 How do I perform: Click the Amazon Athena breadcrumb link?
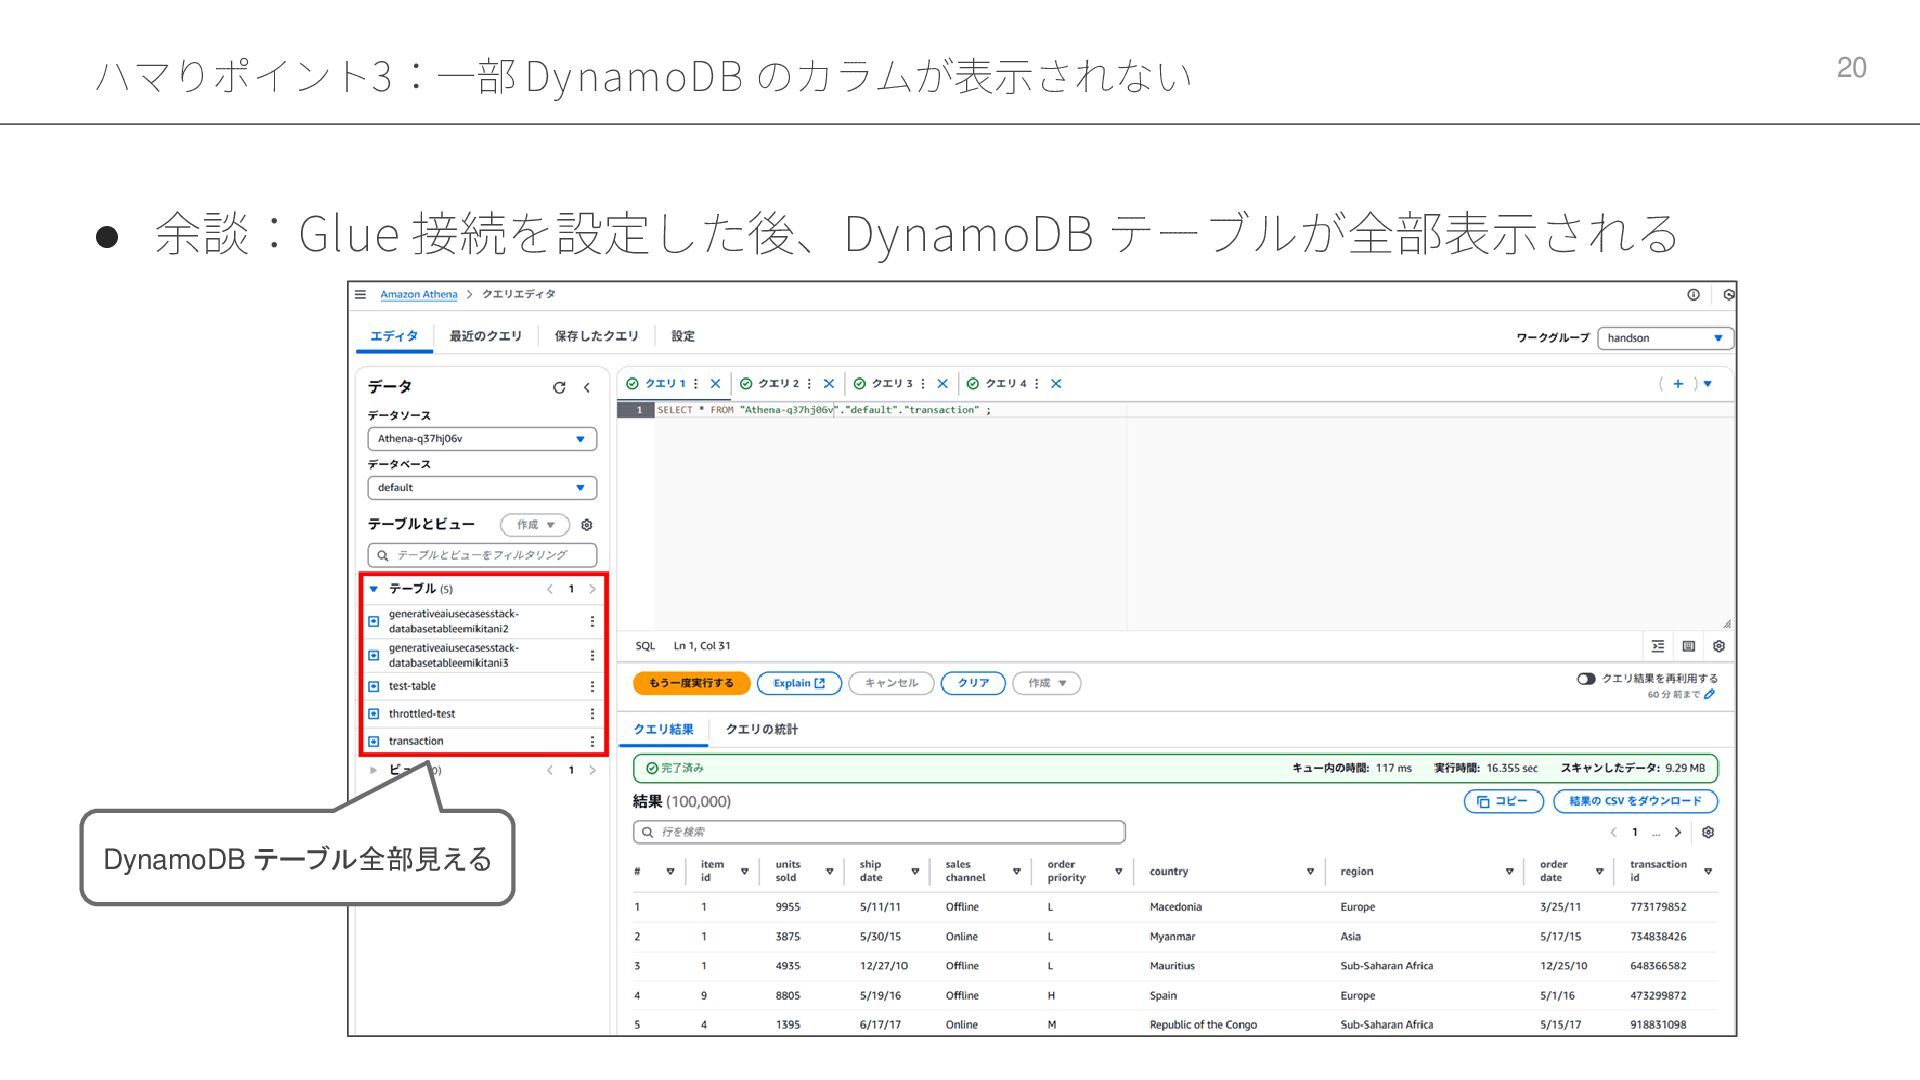tap(418, 294)
